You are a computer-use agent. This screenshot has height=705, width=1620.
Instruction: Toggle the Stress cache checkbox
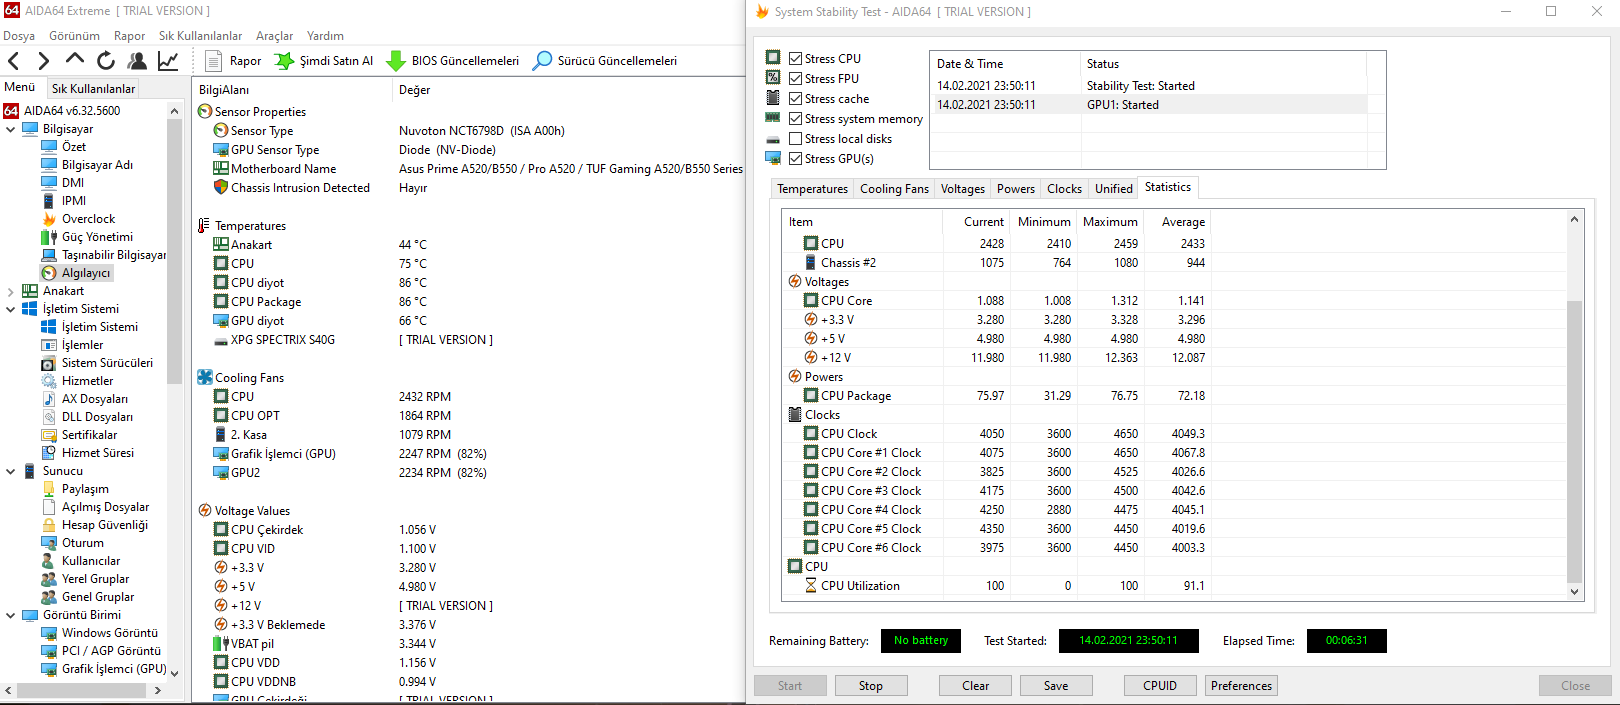[x=795, y=98]
